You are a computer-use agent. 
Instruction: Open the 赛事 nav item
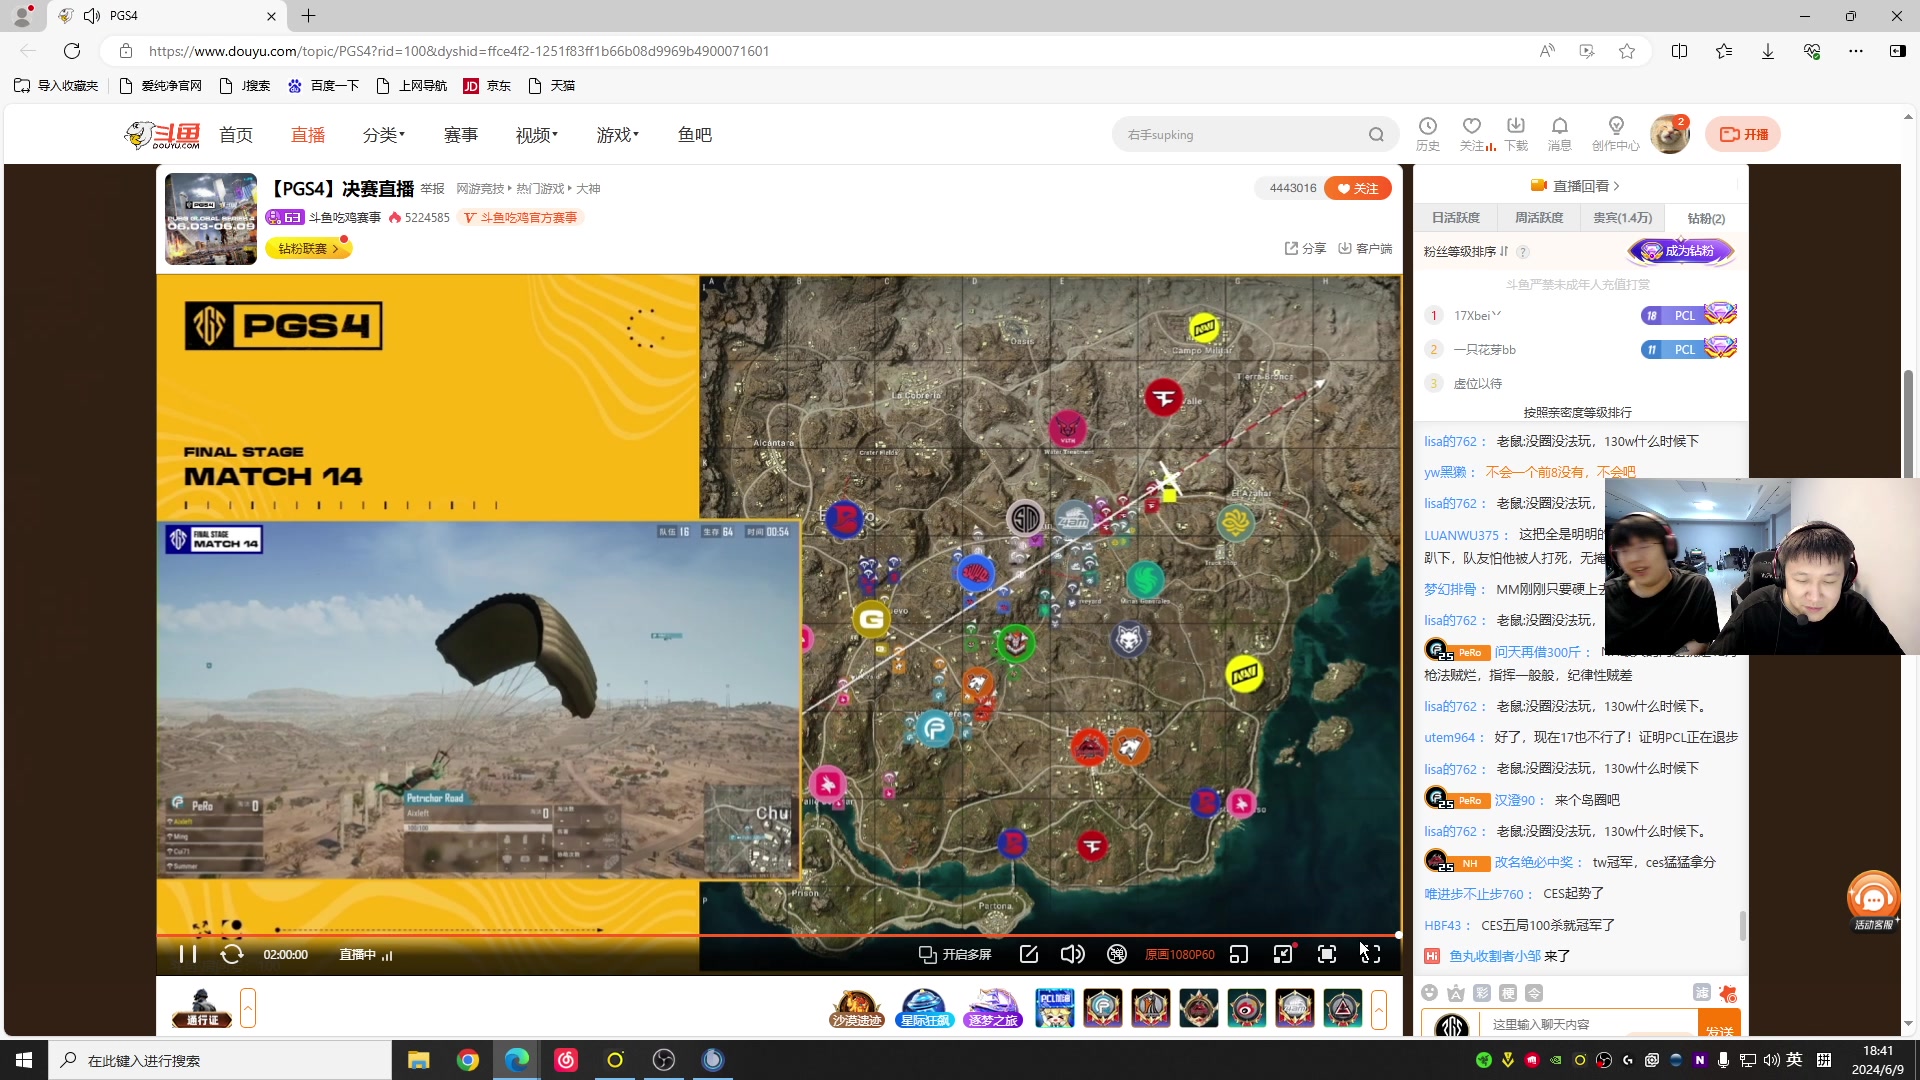pos(461,135)
